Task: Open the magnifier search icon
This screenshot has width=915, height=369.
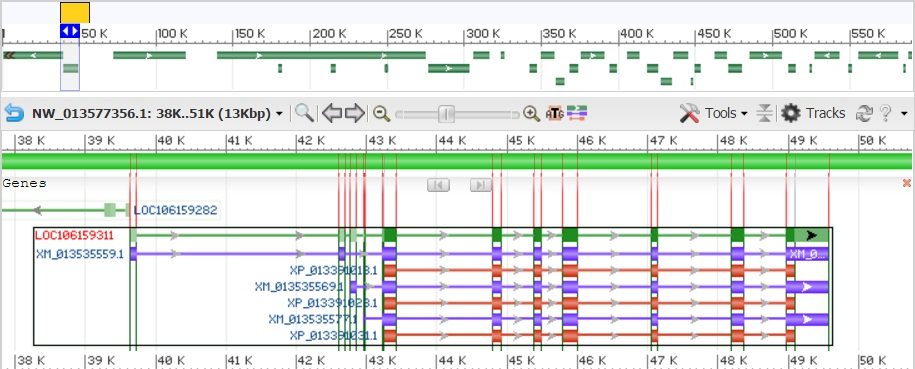Action: click(x=304, y=112)
